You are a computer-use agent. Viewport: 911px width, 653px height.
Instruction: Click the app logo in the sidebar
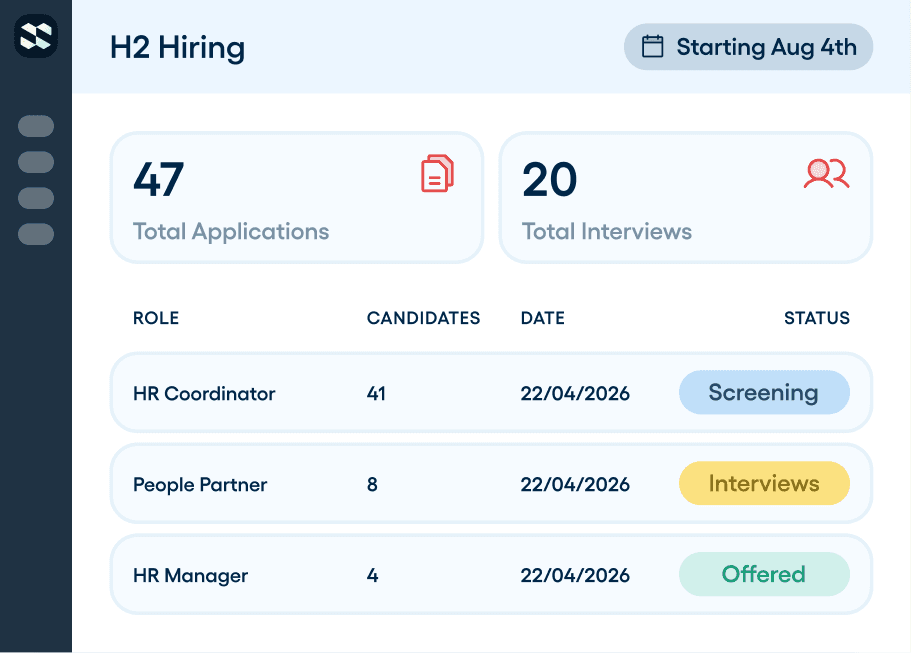(x=36, y=36)
